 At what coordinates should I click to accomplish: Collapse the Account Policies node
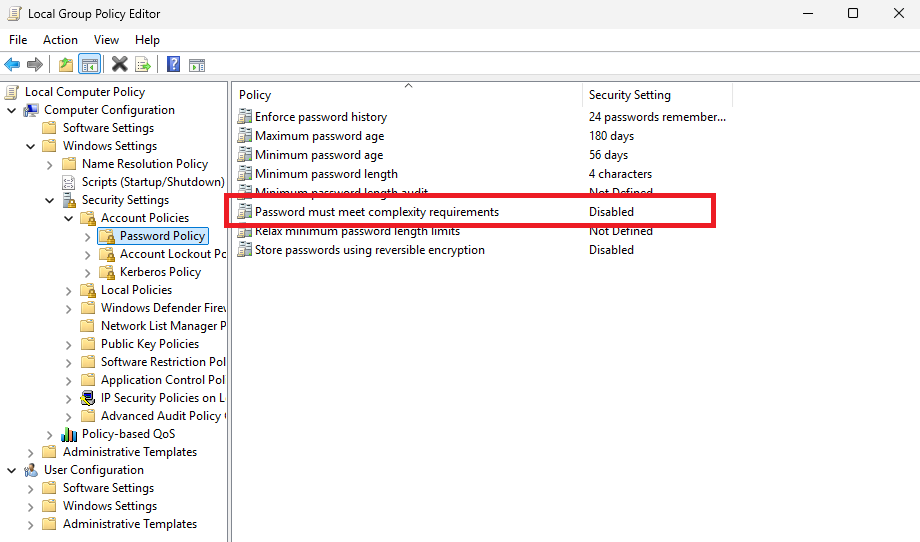coord(68,218)
